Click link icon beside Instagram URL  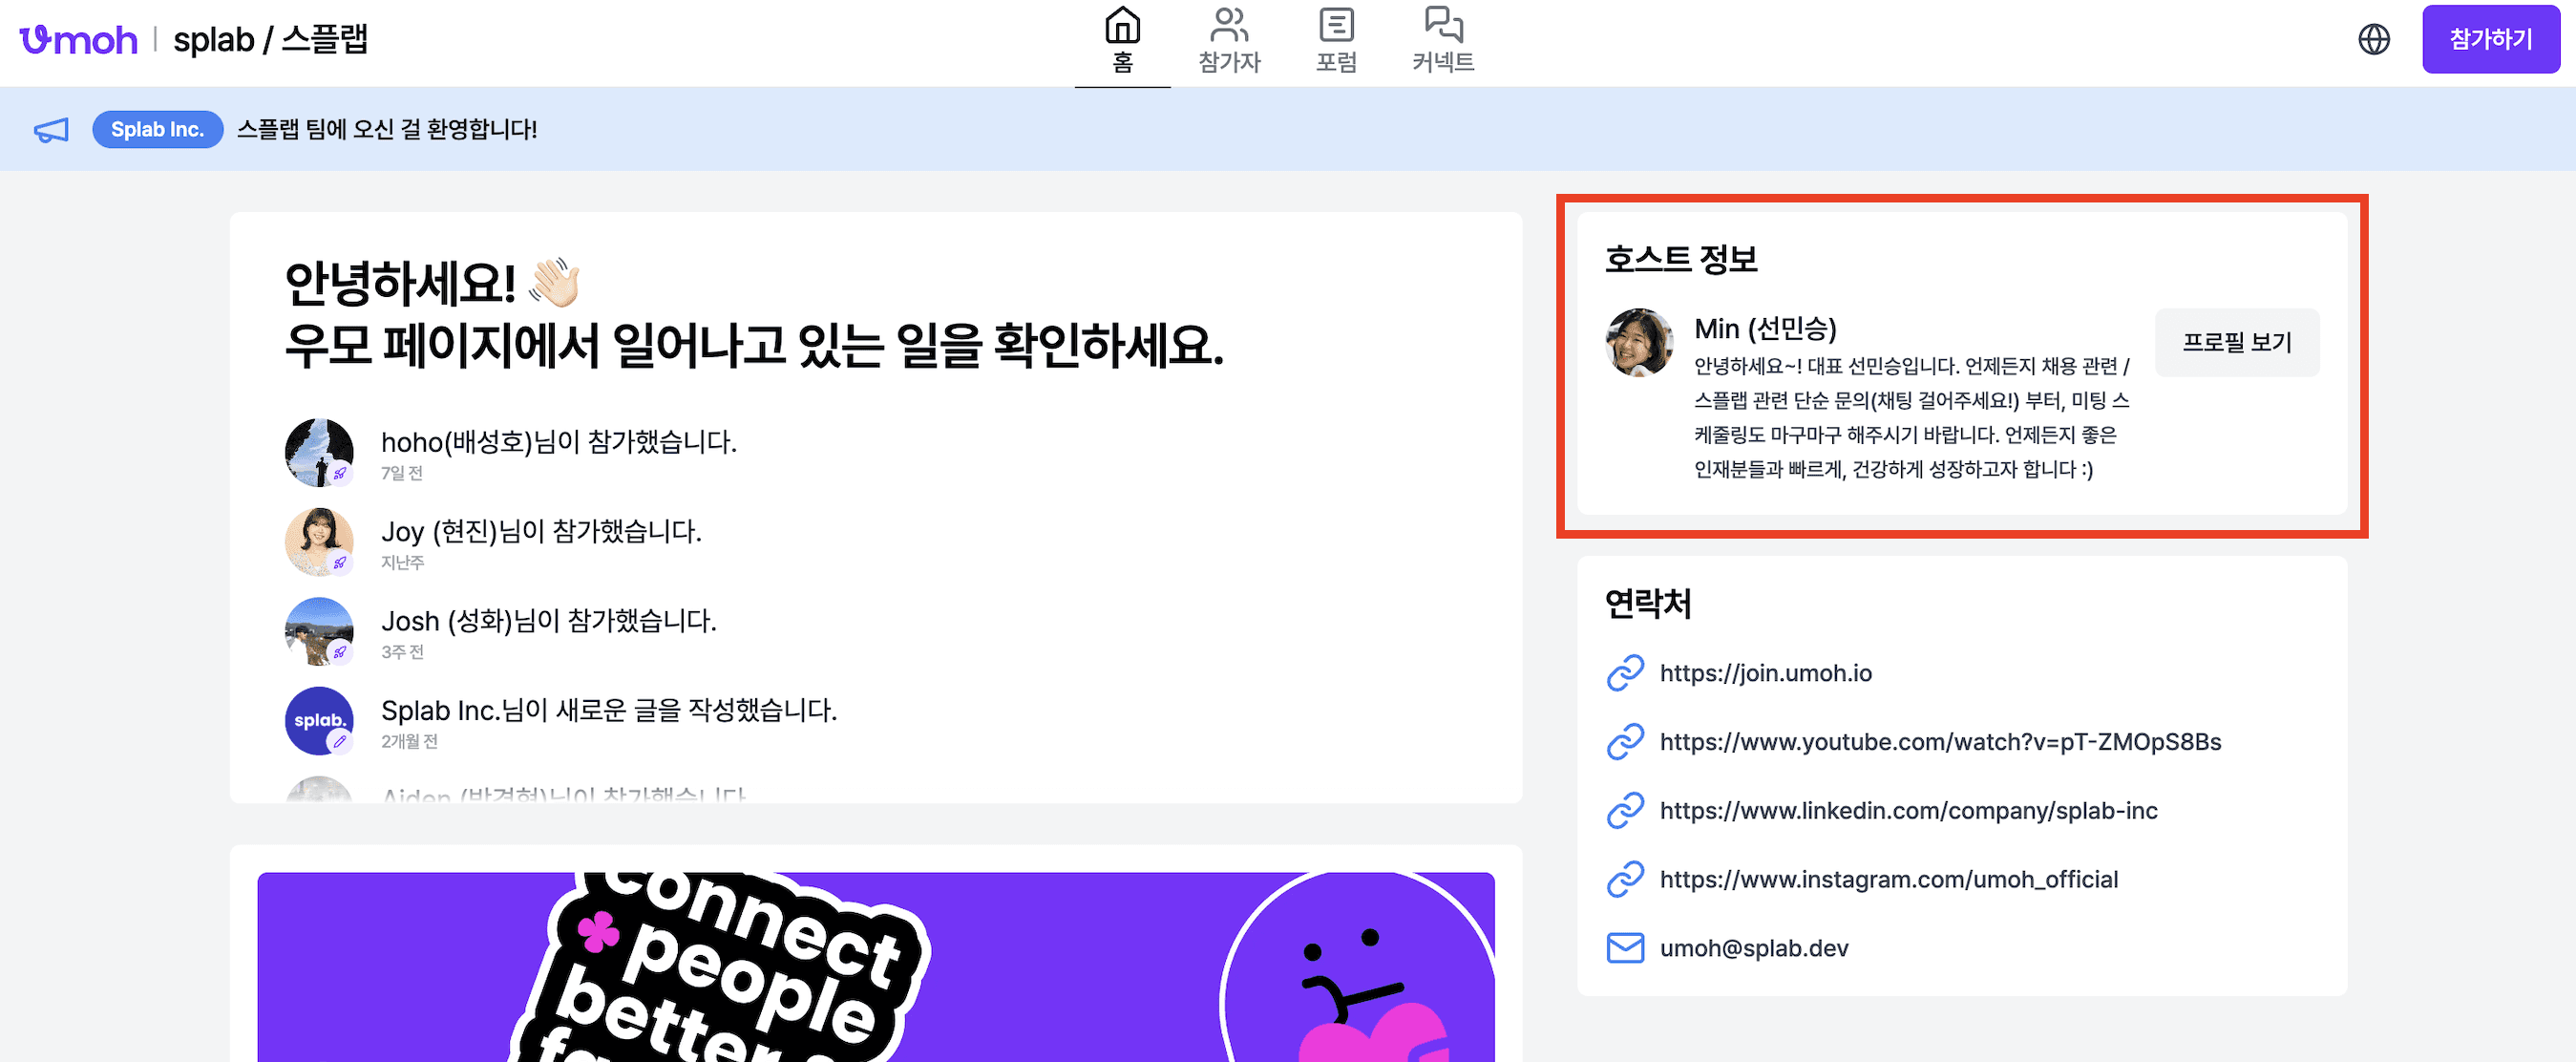coord(1625,879)
